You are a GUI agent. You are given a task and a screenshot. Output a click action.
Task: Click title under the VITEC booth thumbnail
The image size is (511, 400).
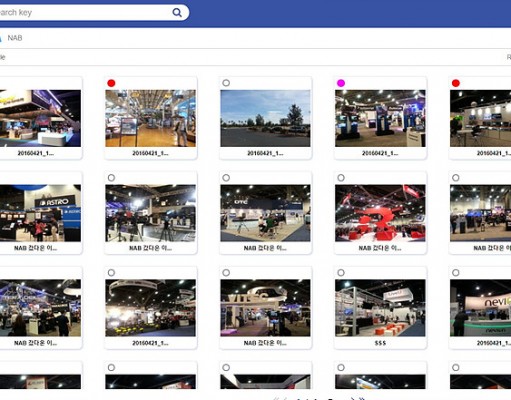265,343
